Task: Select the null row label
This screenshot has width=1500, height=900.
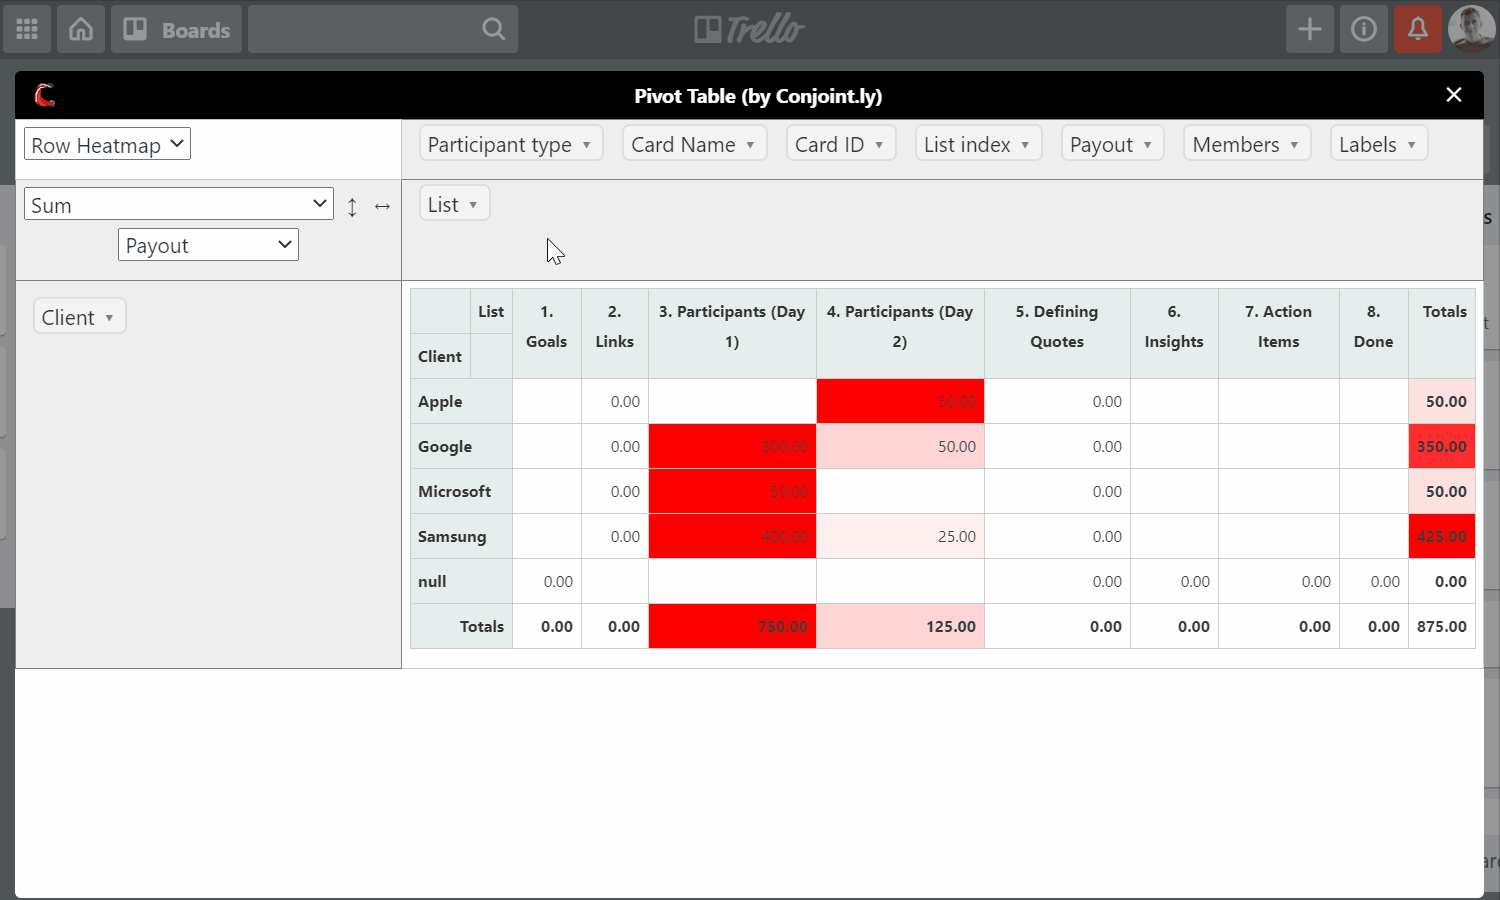Action: click(461, 581)
